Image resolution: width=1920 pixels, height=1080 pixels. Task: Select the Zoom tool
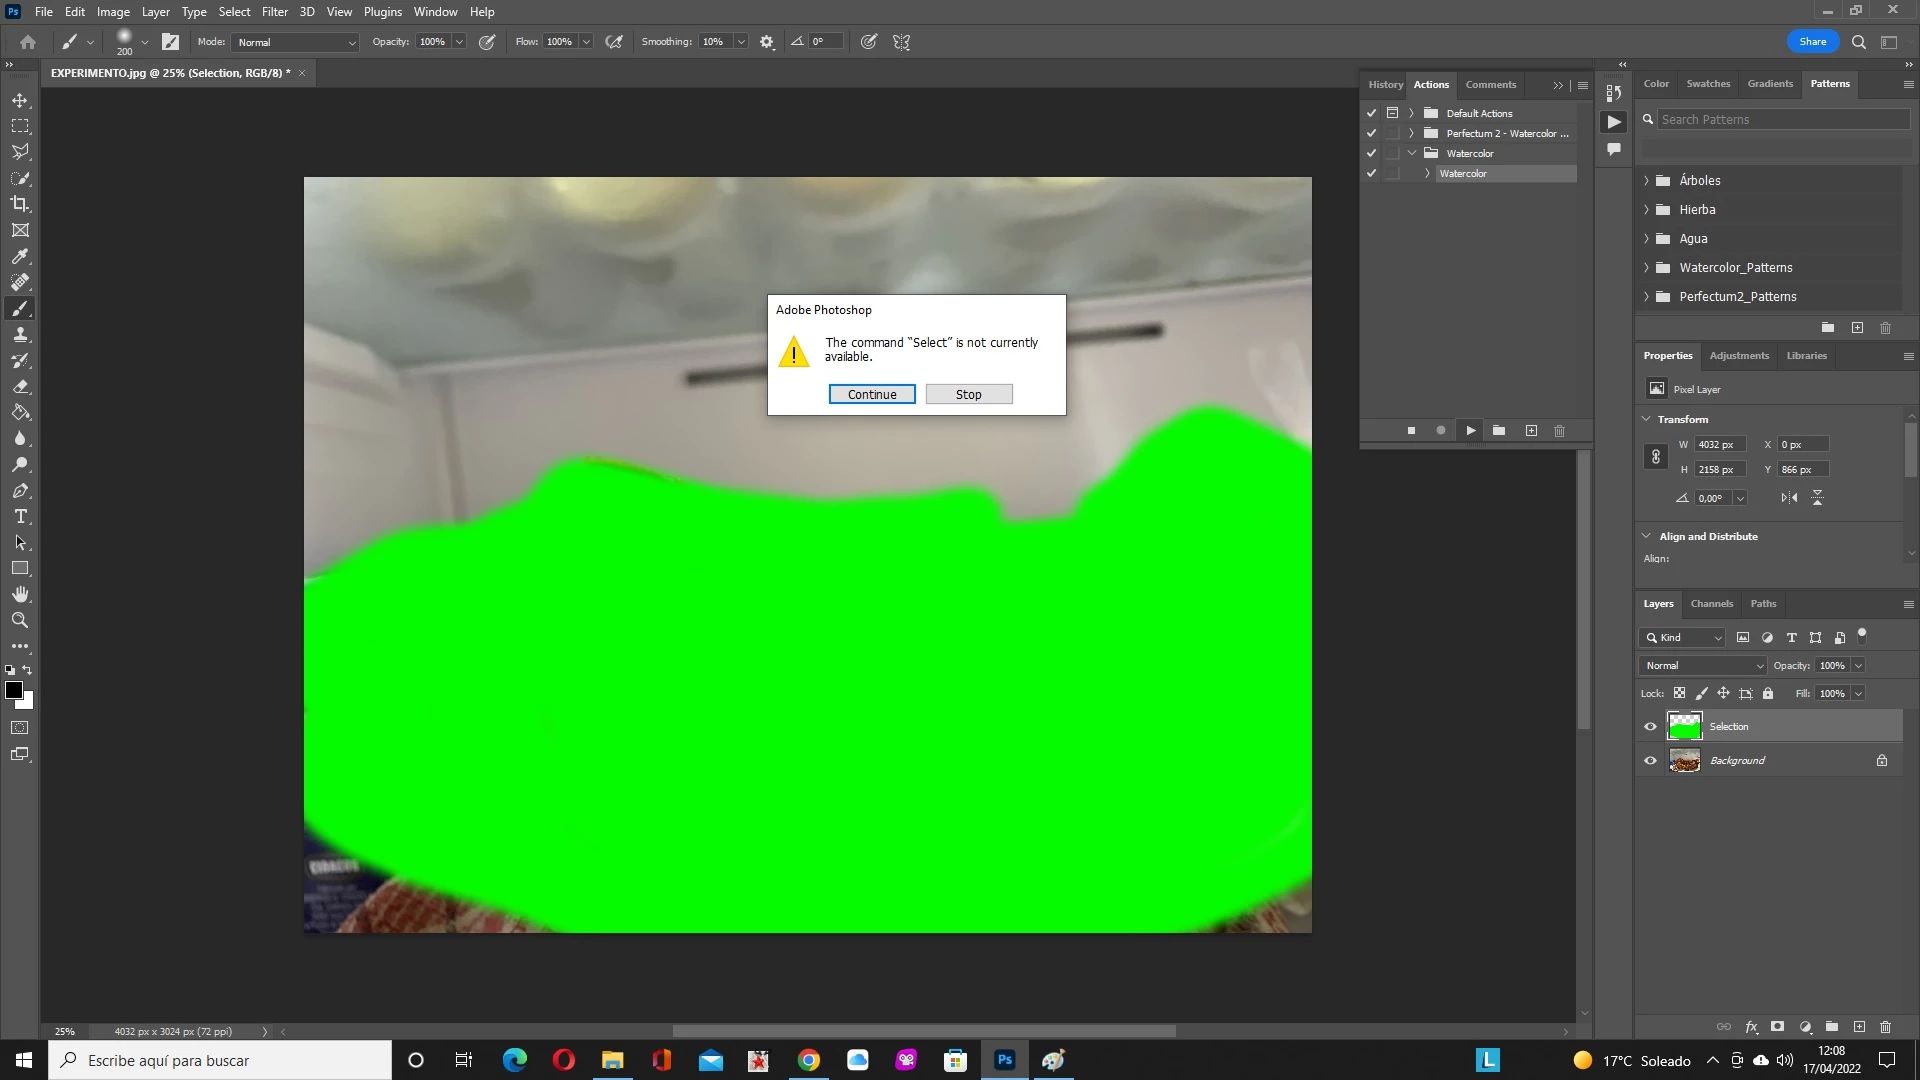20,620
